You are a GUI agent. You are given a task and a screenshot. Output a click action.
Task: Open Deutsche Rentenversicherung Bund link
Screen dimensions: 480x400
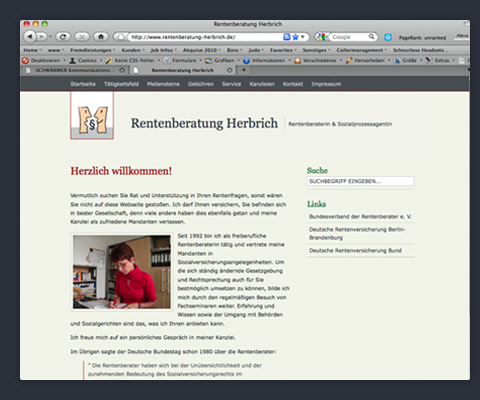pos(355,251)
